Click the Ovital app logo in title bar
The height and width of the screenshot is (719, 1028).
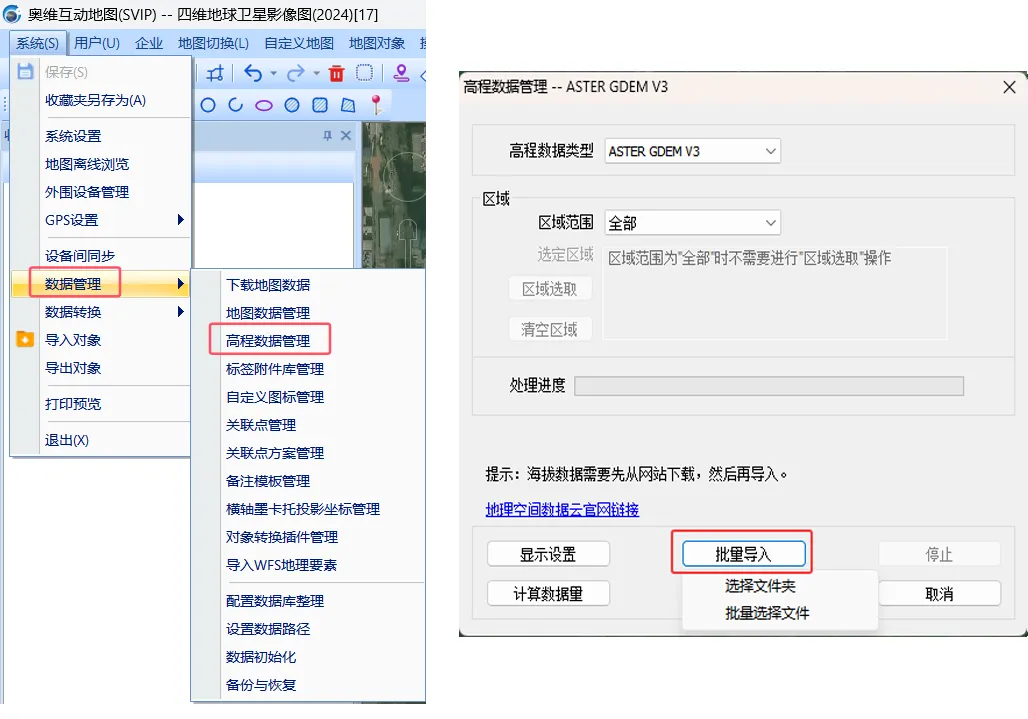coord(12,14)
